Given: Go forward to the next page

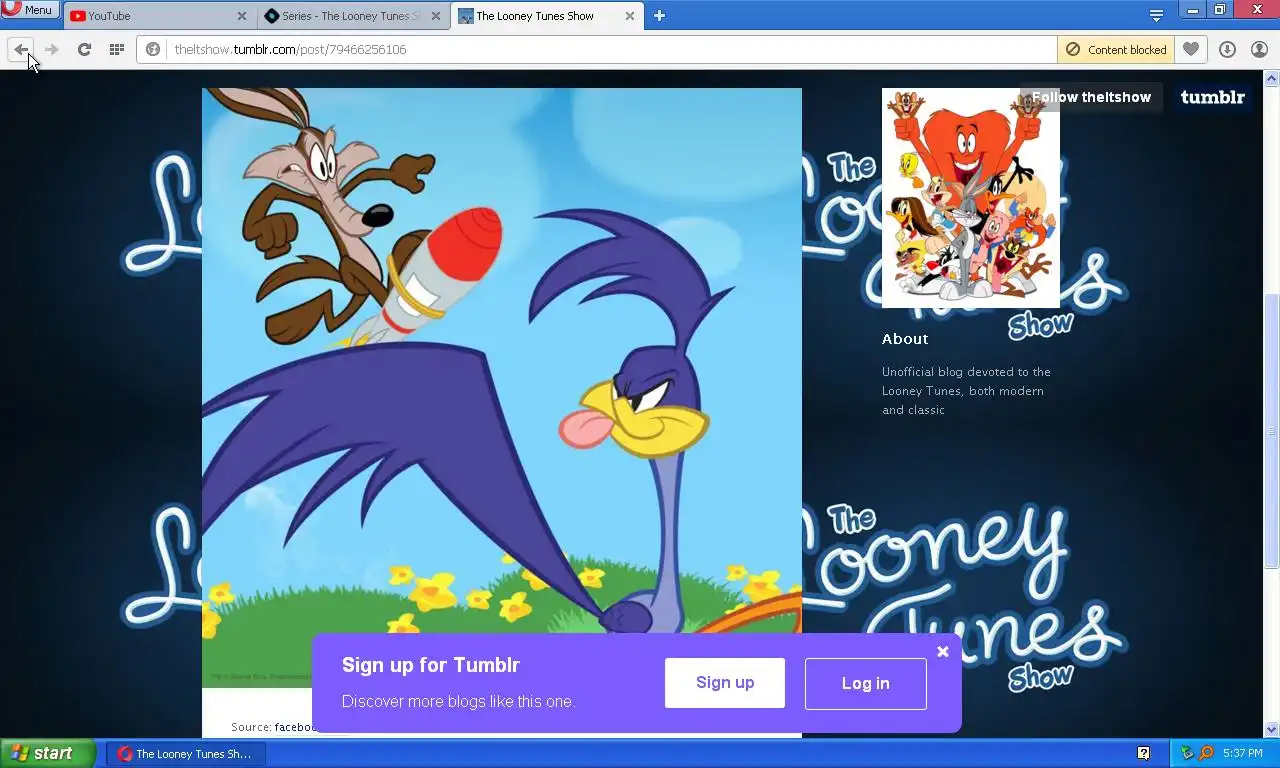Looking at the screenshot, I should tap(52, 49).
